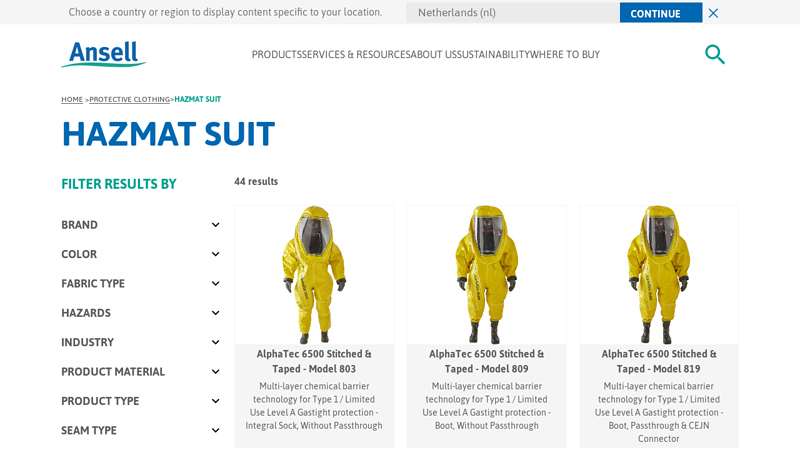Click Model 809 description 'Boot, Without Passthrough'
This screenshot has width=800, height=450.
[487, 426]
